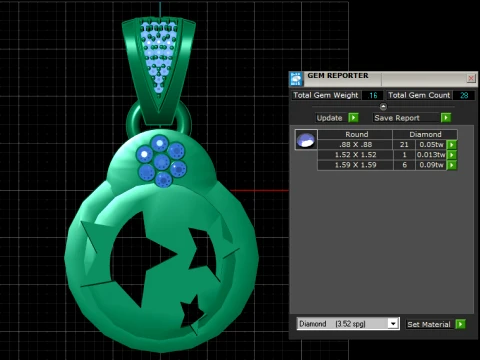Viewport: 480px width, 360px height.
Task: Click the 0.013tw weight cell
Action: point(431,155)
